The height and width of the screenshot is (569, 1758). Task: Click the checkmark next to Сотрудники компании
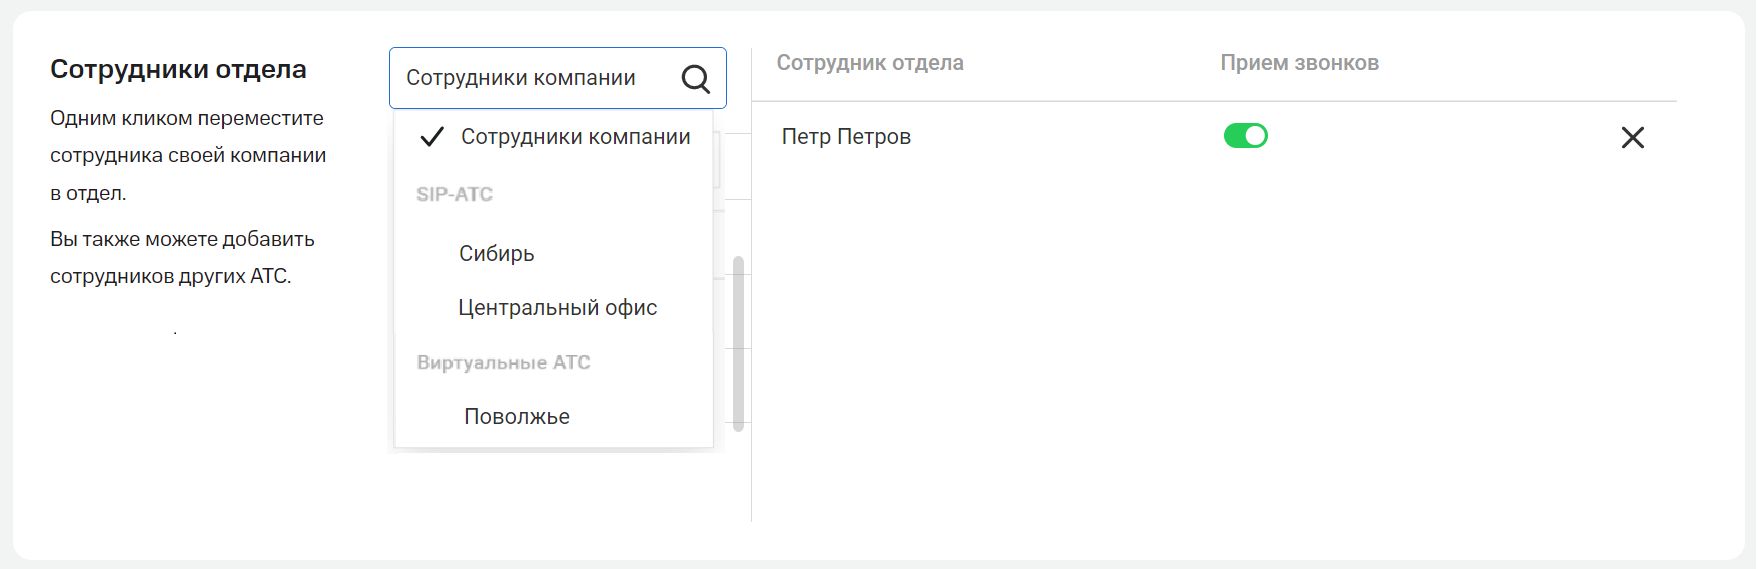click(432, 137)
